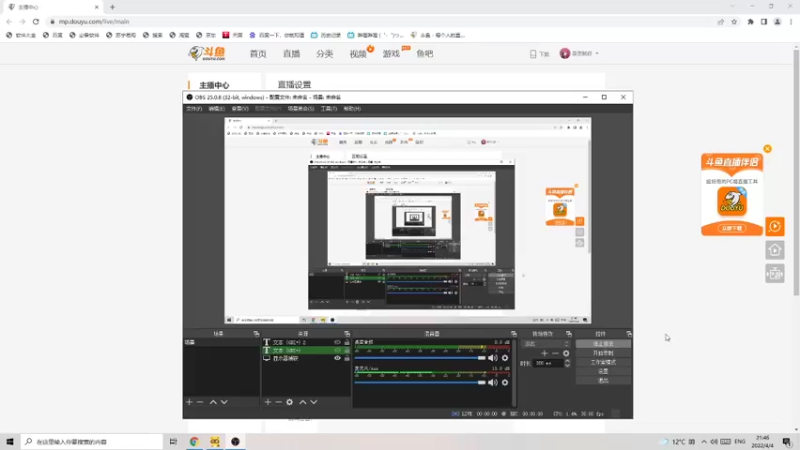Click the transition duration input field

pyautogui.click(x=547, y=363)
